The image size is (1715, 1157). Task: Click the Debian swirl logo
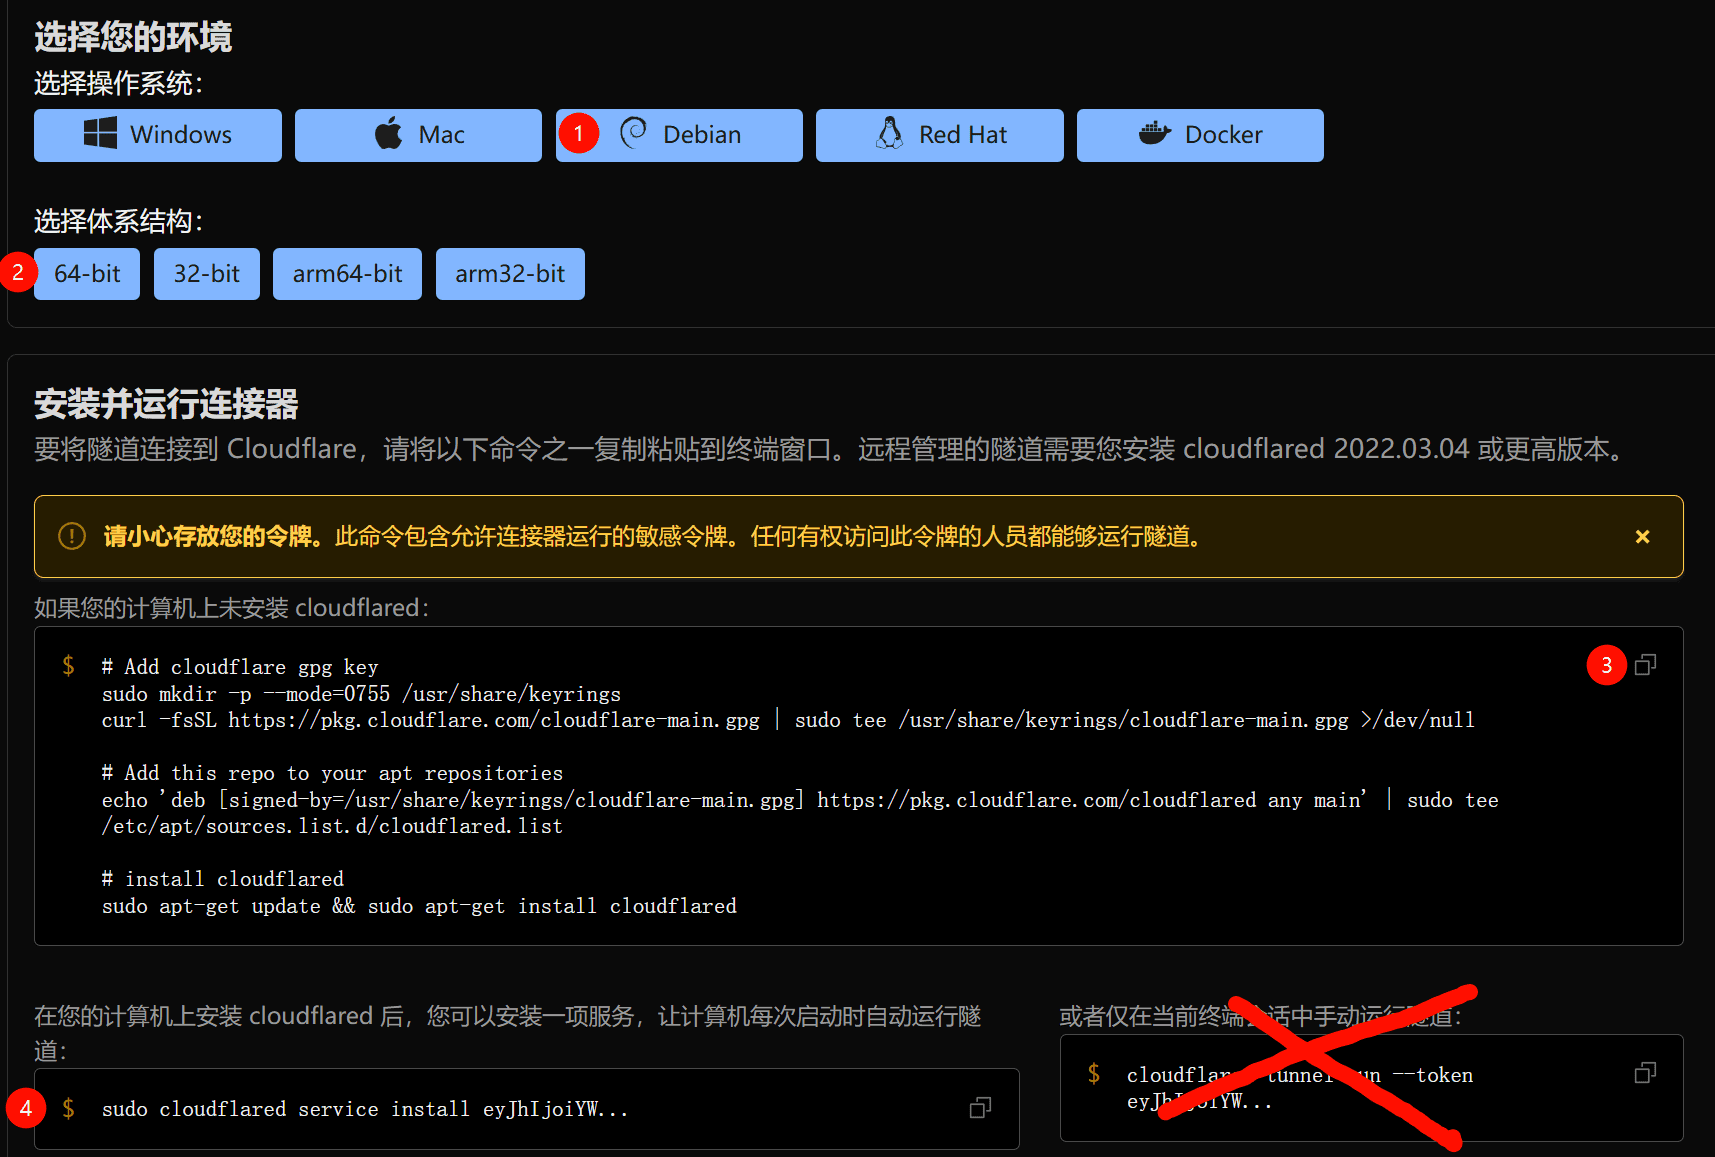(x=634, y=133)
